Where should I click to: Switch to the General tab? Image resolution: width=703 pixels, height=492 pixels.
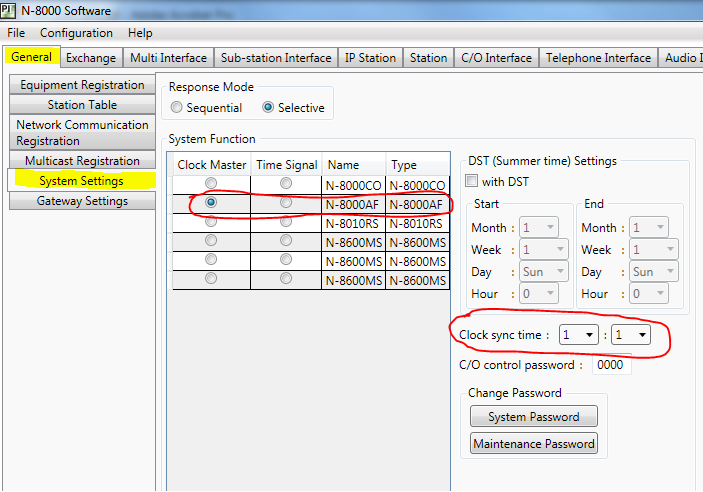tap(31, 57)
